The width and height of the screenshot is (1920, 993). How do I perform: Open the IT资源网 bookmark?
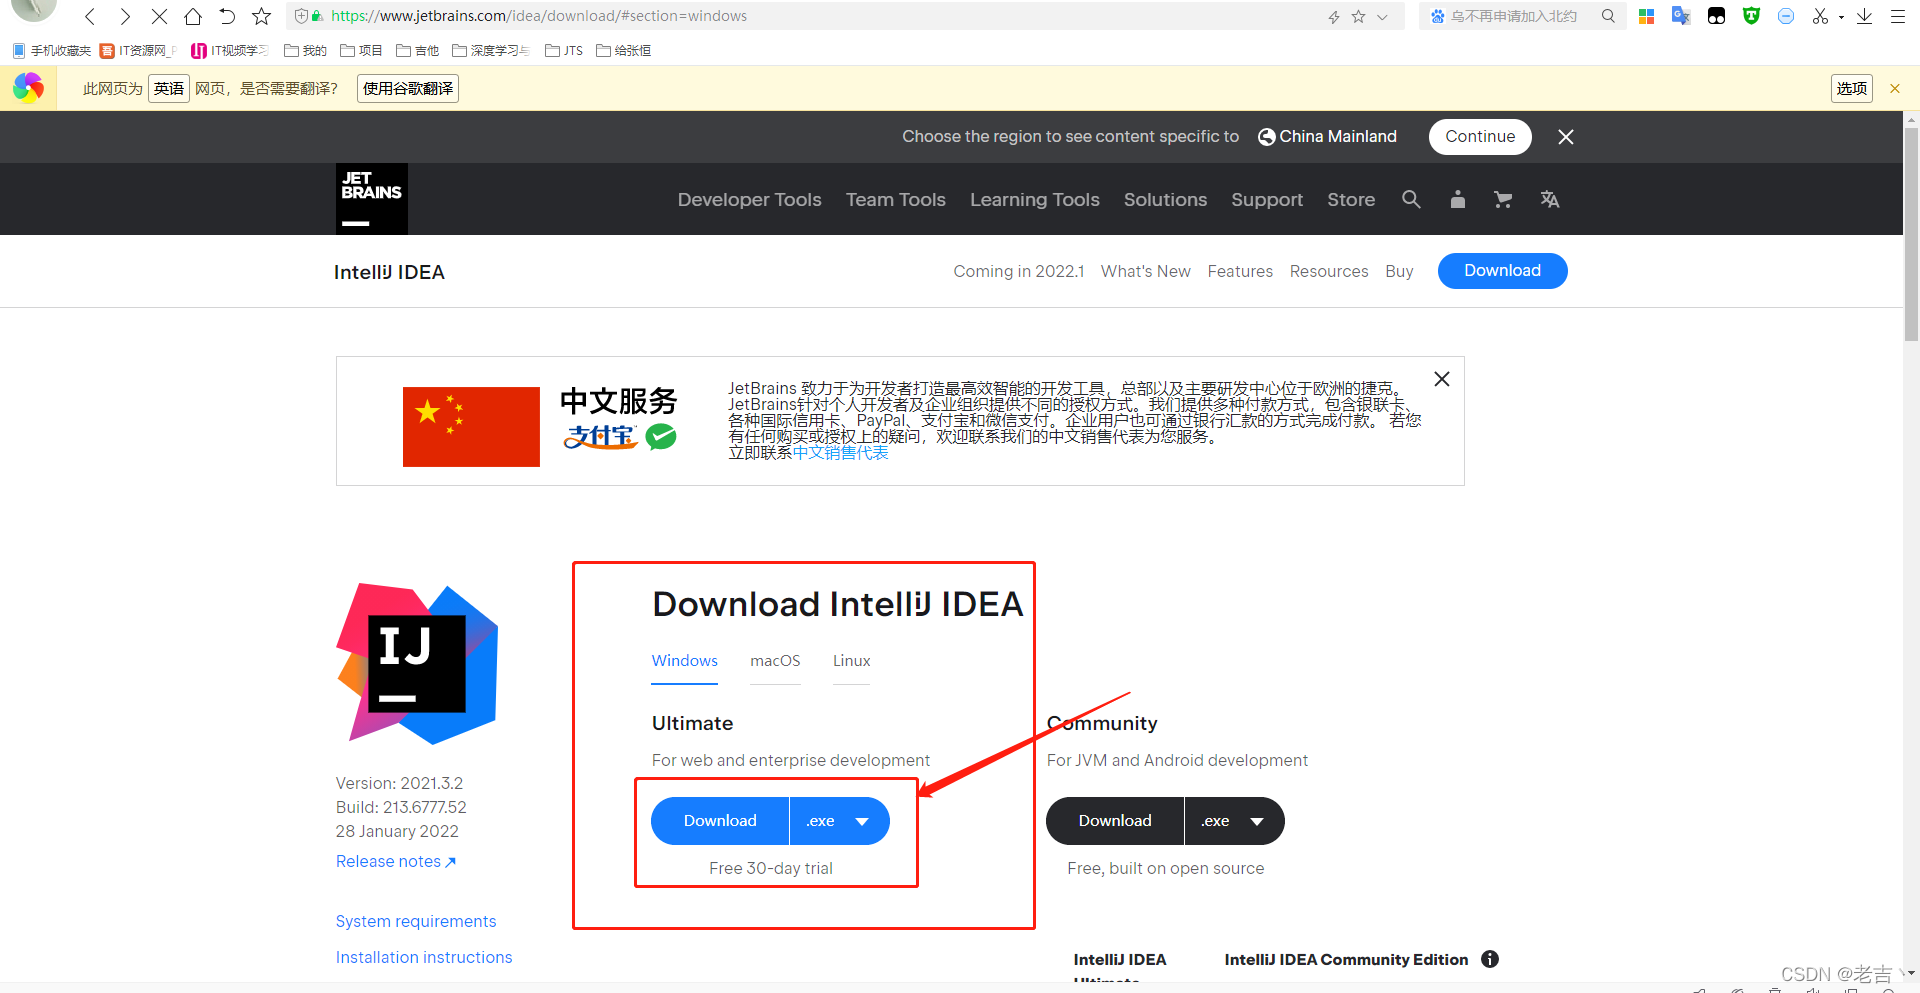(139, 50)
